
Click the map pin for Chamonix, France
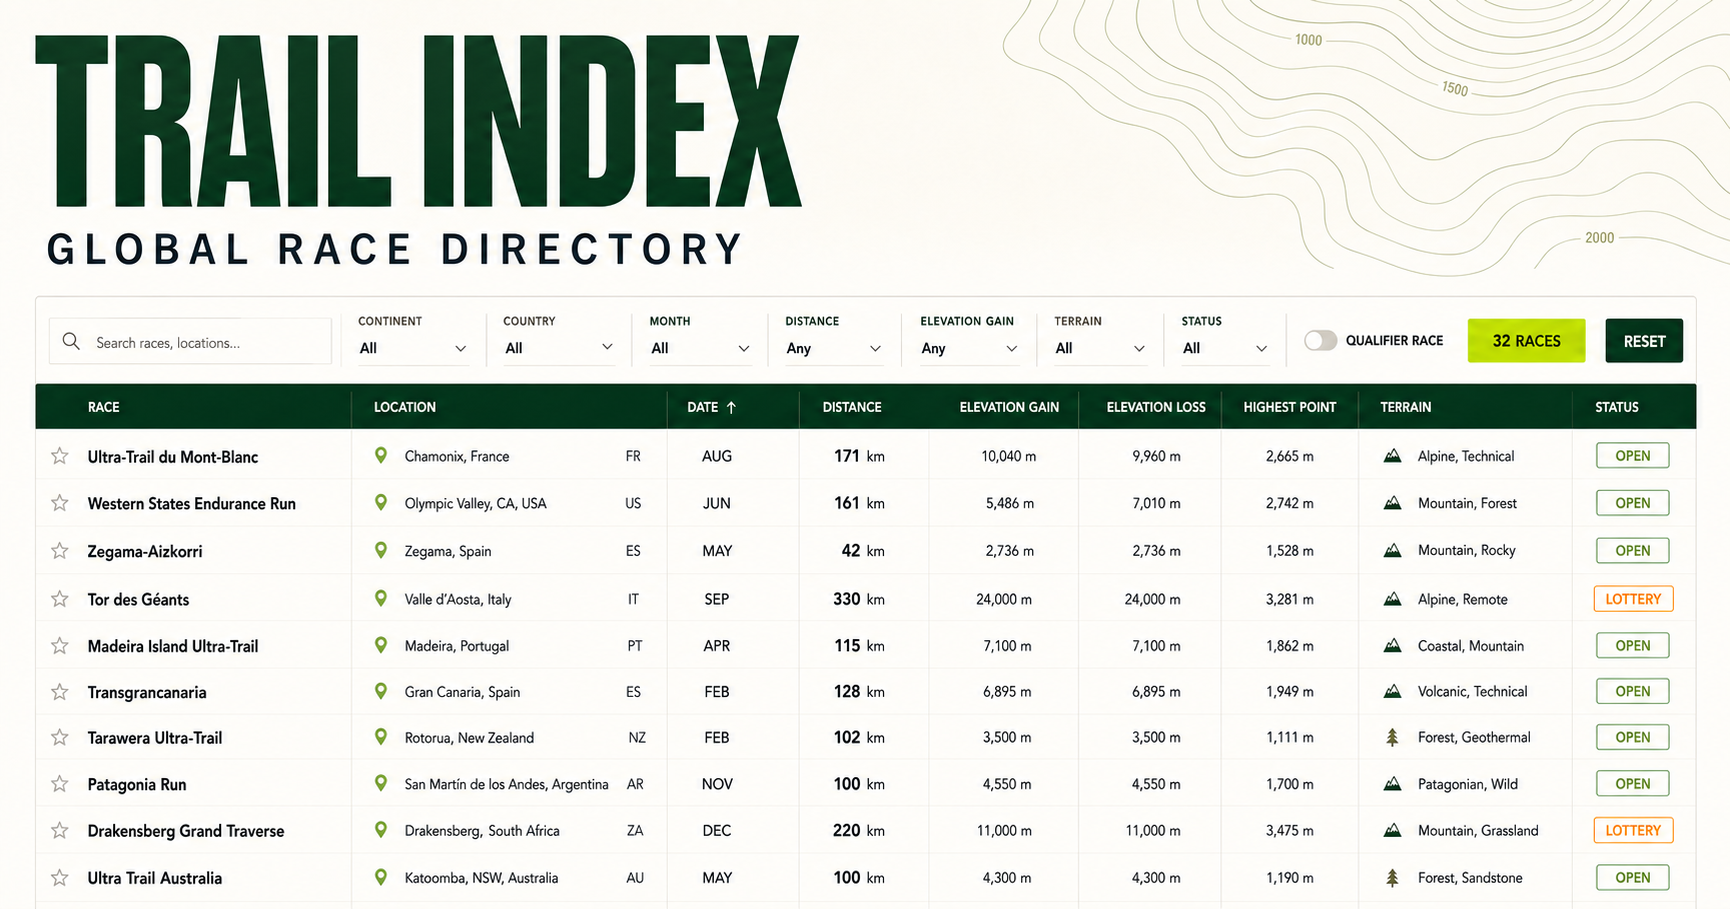tap(381, 456)
